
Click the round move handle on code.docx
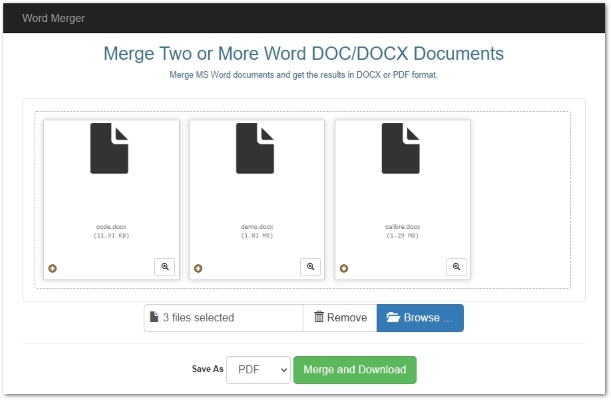[x=52, y=268]
